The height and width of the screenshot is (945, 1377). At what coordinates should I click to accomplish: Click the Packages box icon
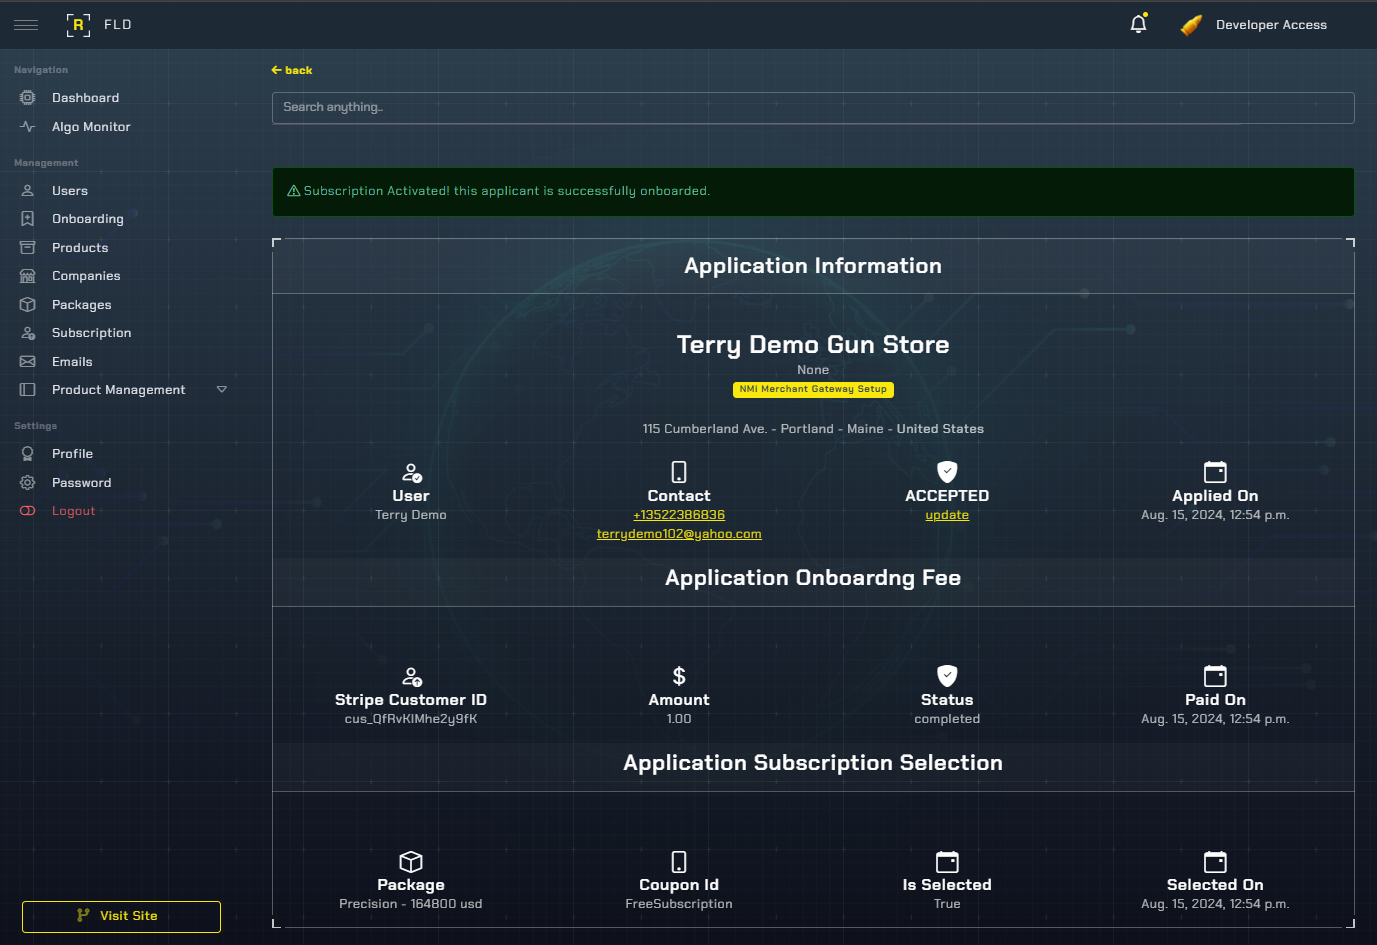pyautogui.click(x=28, y=305)
